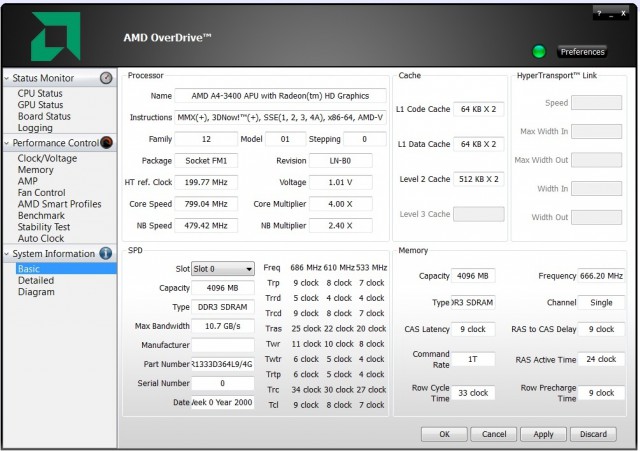The width and height of the screenshot is (640, 451).
Task: Open the Benchmark page
Action: pos(41,216)
